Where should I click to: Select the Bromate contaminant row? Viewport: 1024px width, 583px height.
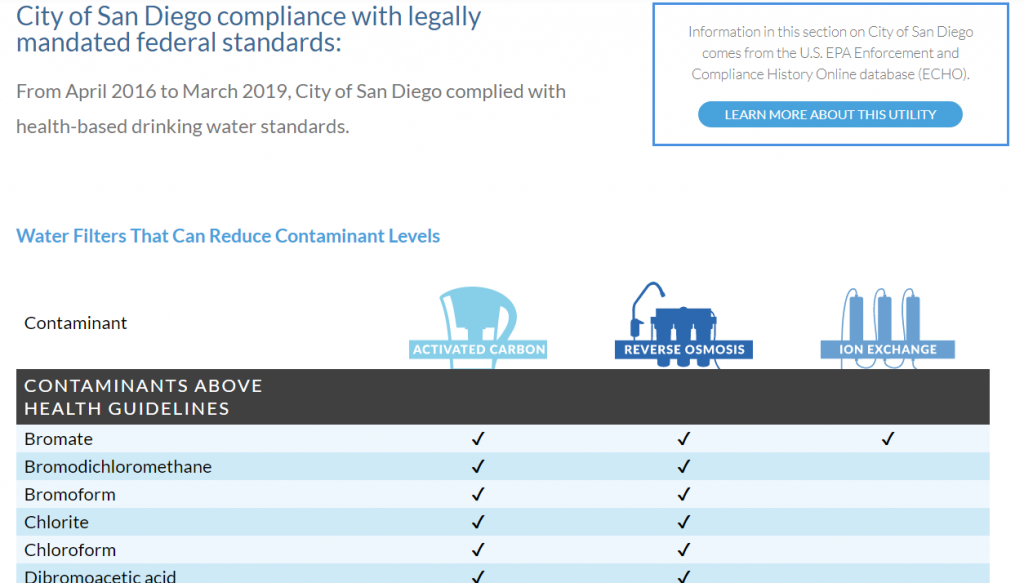[x=503, y=439]
